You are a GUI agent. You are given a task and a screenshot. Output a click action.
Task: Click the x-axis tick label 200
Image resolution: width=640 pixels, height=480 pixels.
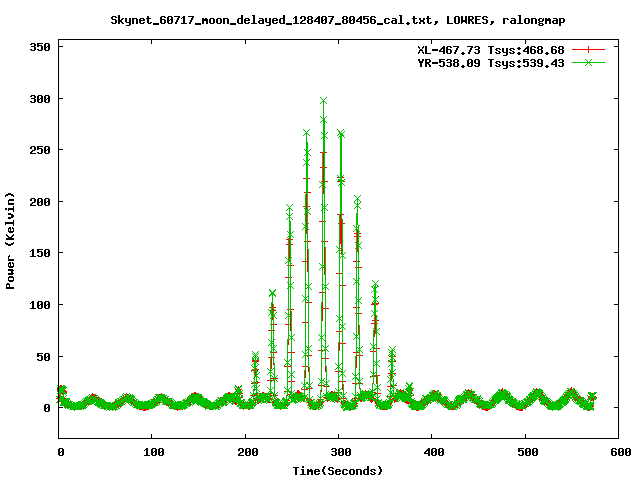248,452
